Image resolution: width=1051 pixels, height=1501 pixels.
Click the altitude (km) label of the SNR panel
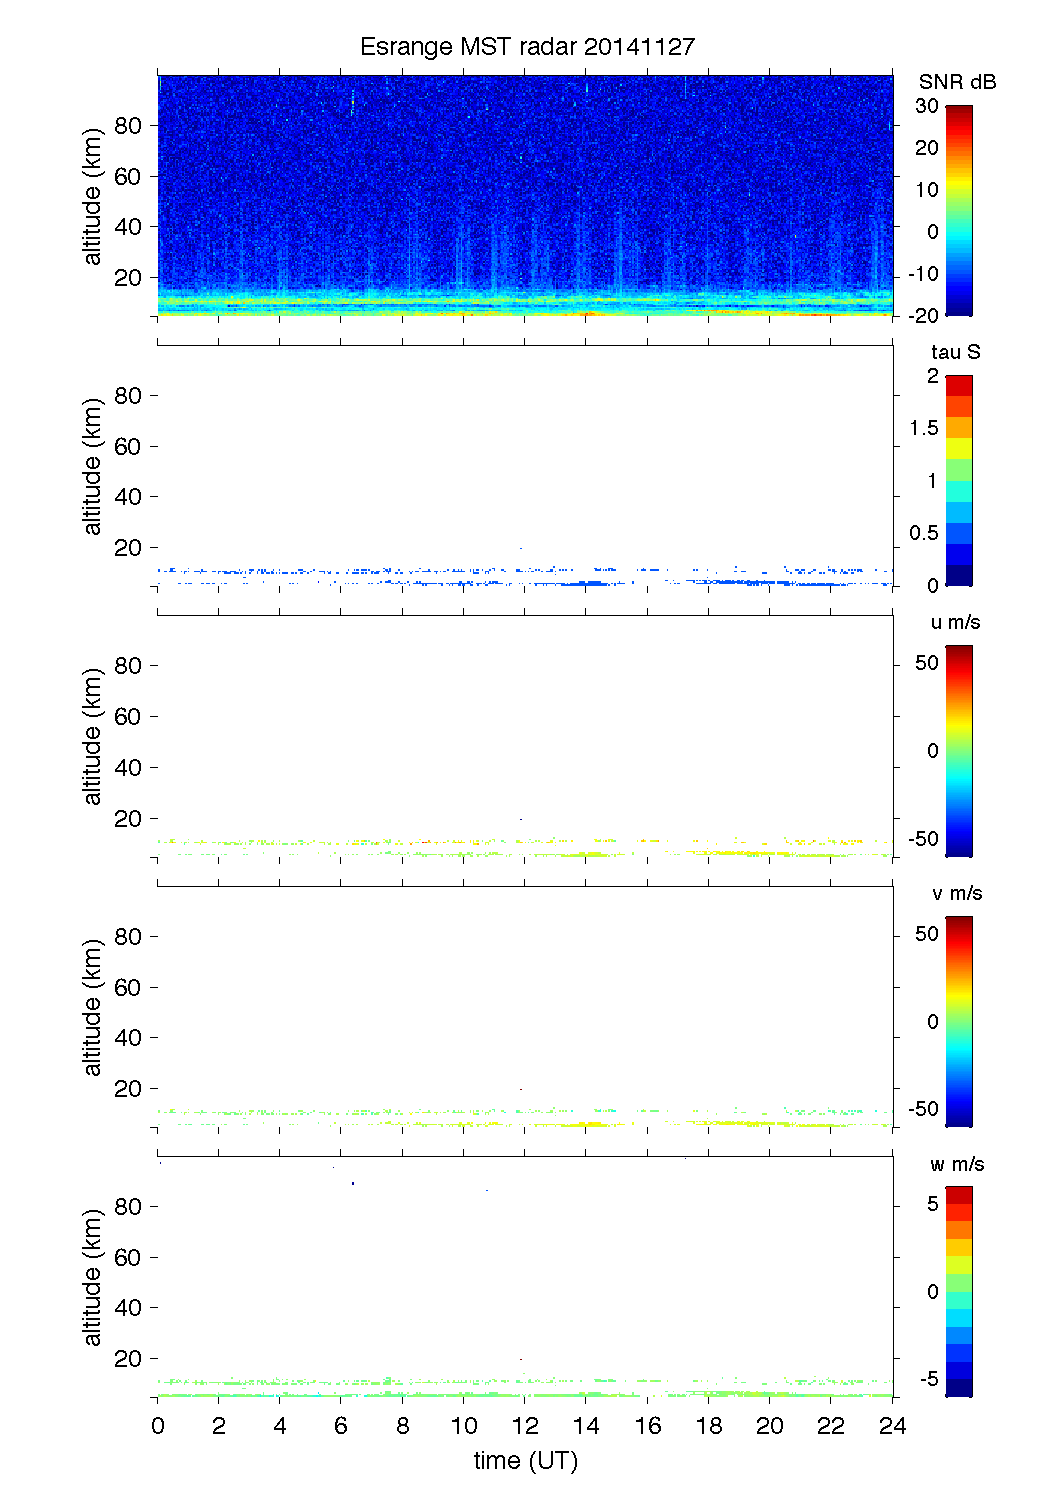coord(93,196)
